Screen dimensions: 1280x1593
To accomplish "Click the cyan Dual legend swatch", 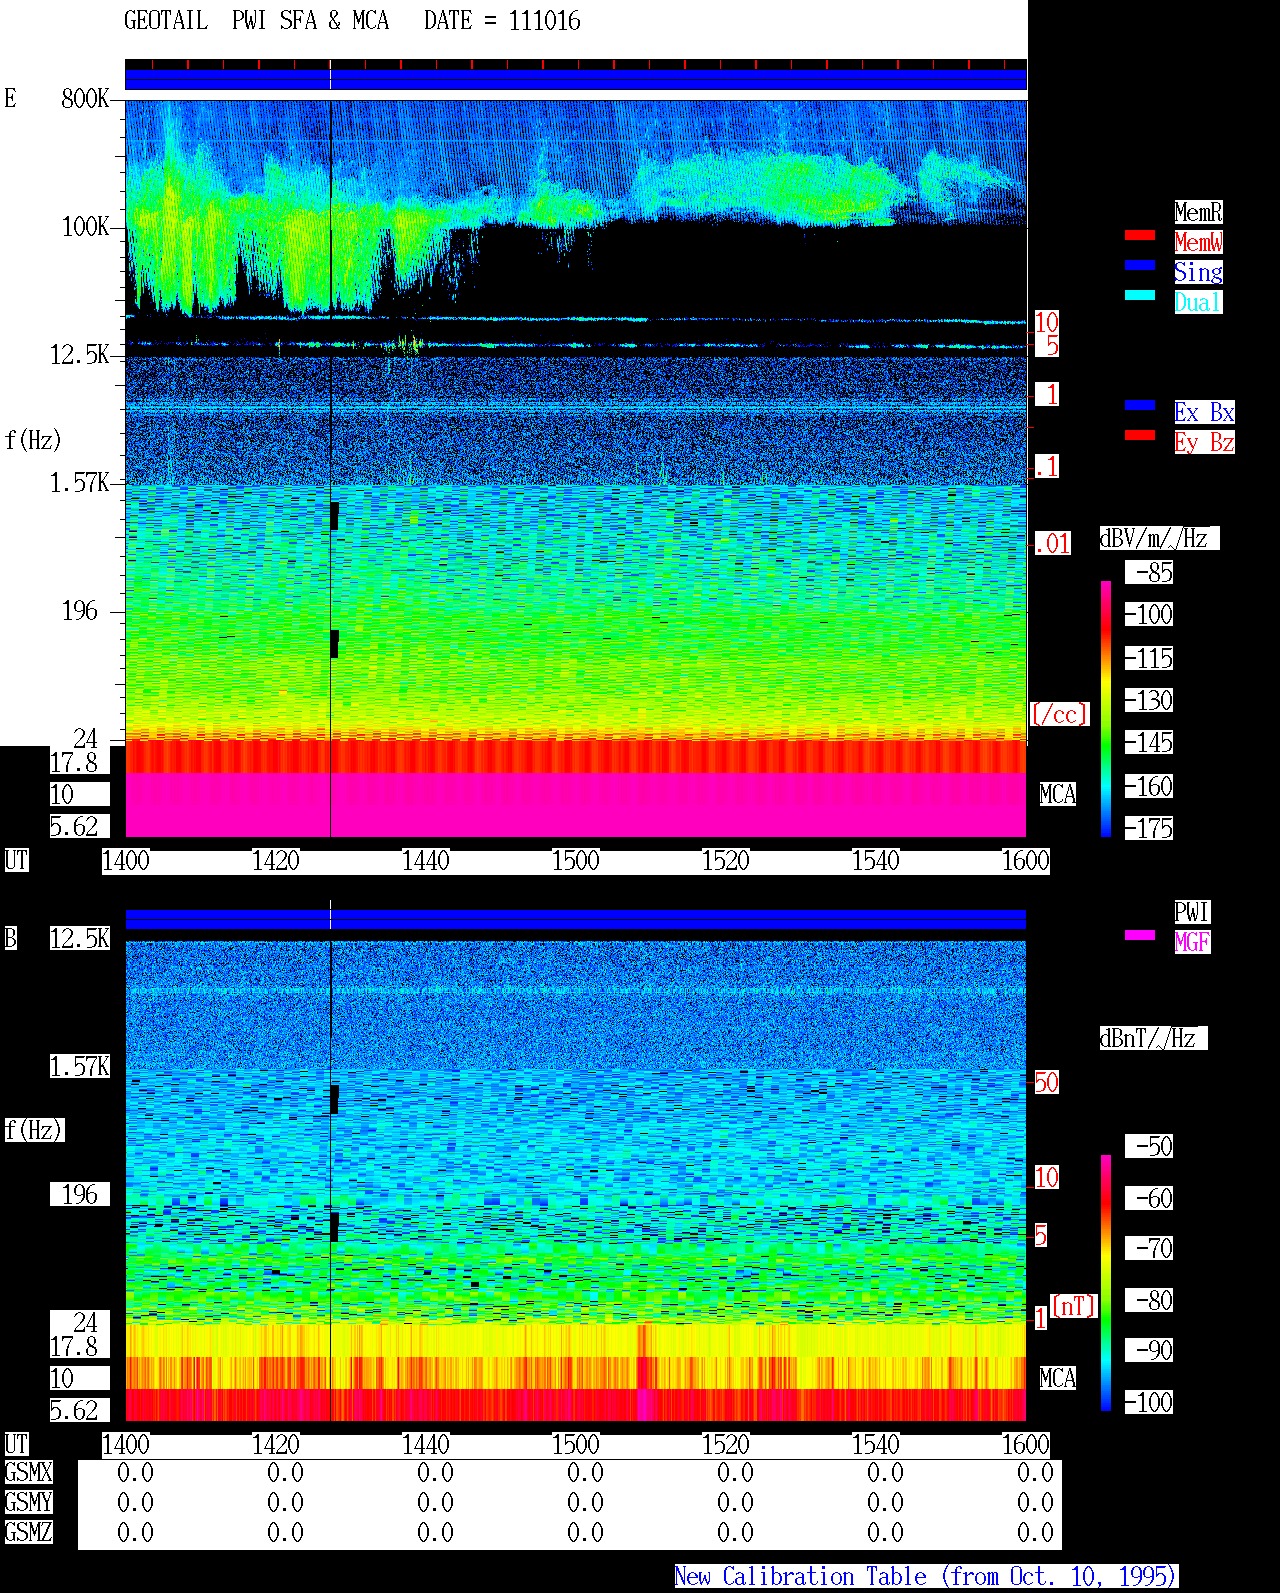I will [x=1140, y=296].
